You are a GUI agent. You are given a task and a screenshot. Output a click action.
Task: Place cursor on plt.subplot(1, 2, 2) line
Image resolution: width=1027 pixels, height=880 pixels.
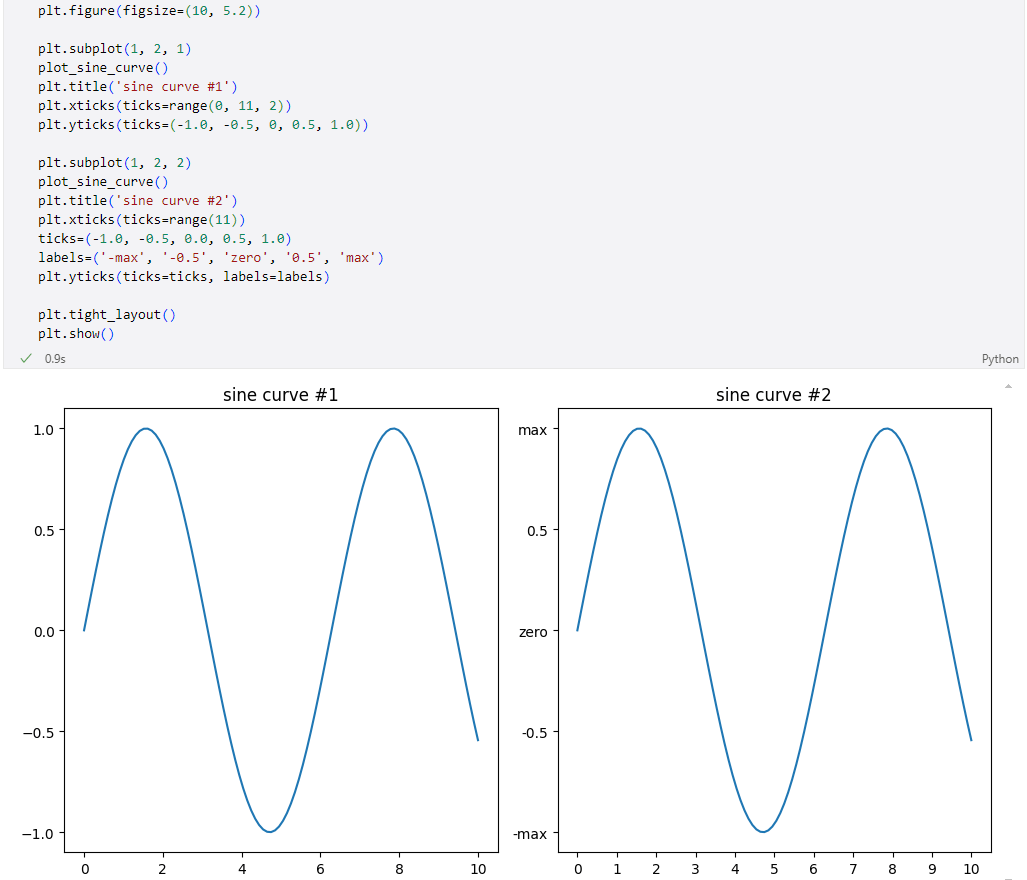pyautogui.click(x=115, y=162)
